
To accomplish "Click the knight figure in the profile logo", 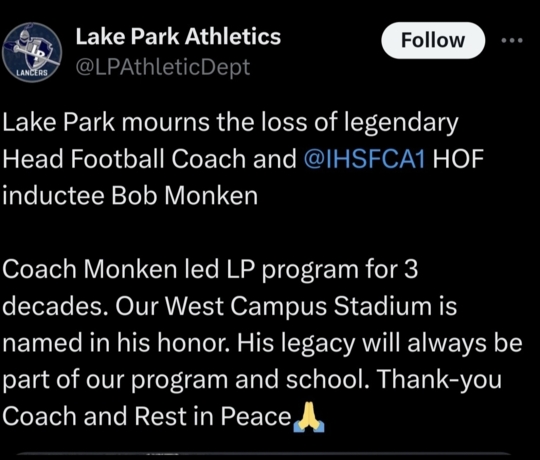I will click(x=22, y=39).
